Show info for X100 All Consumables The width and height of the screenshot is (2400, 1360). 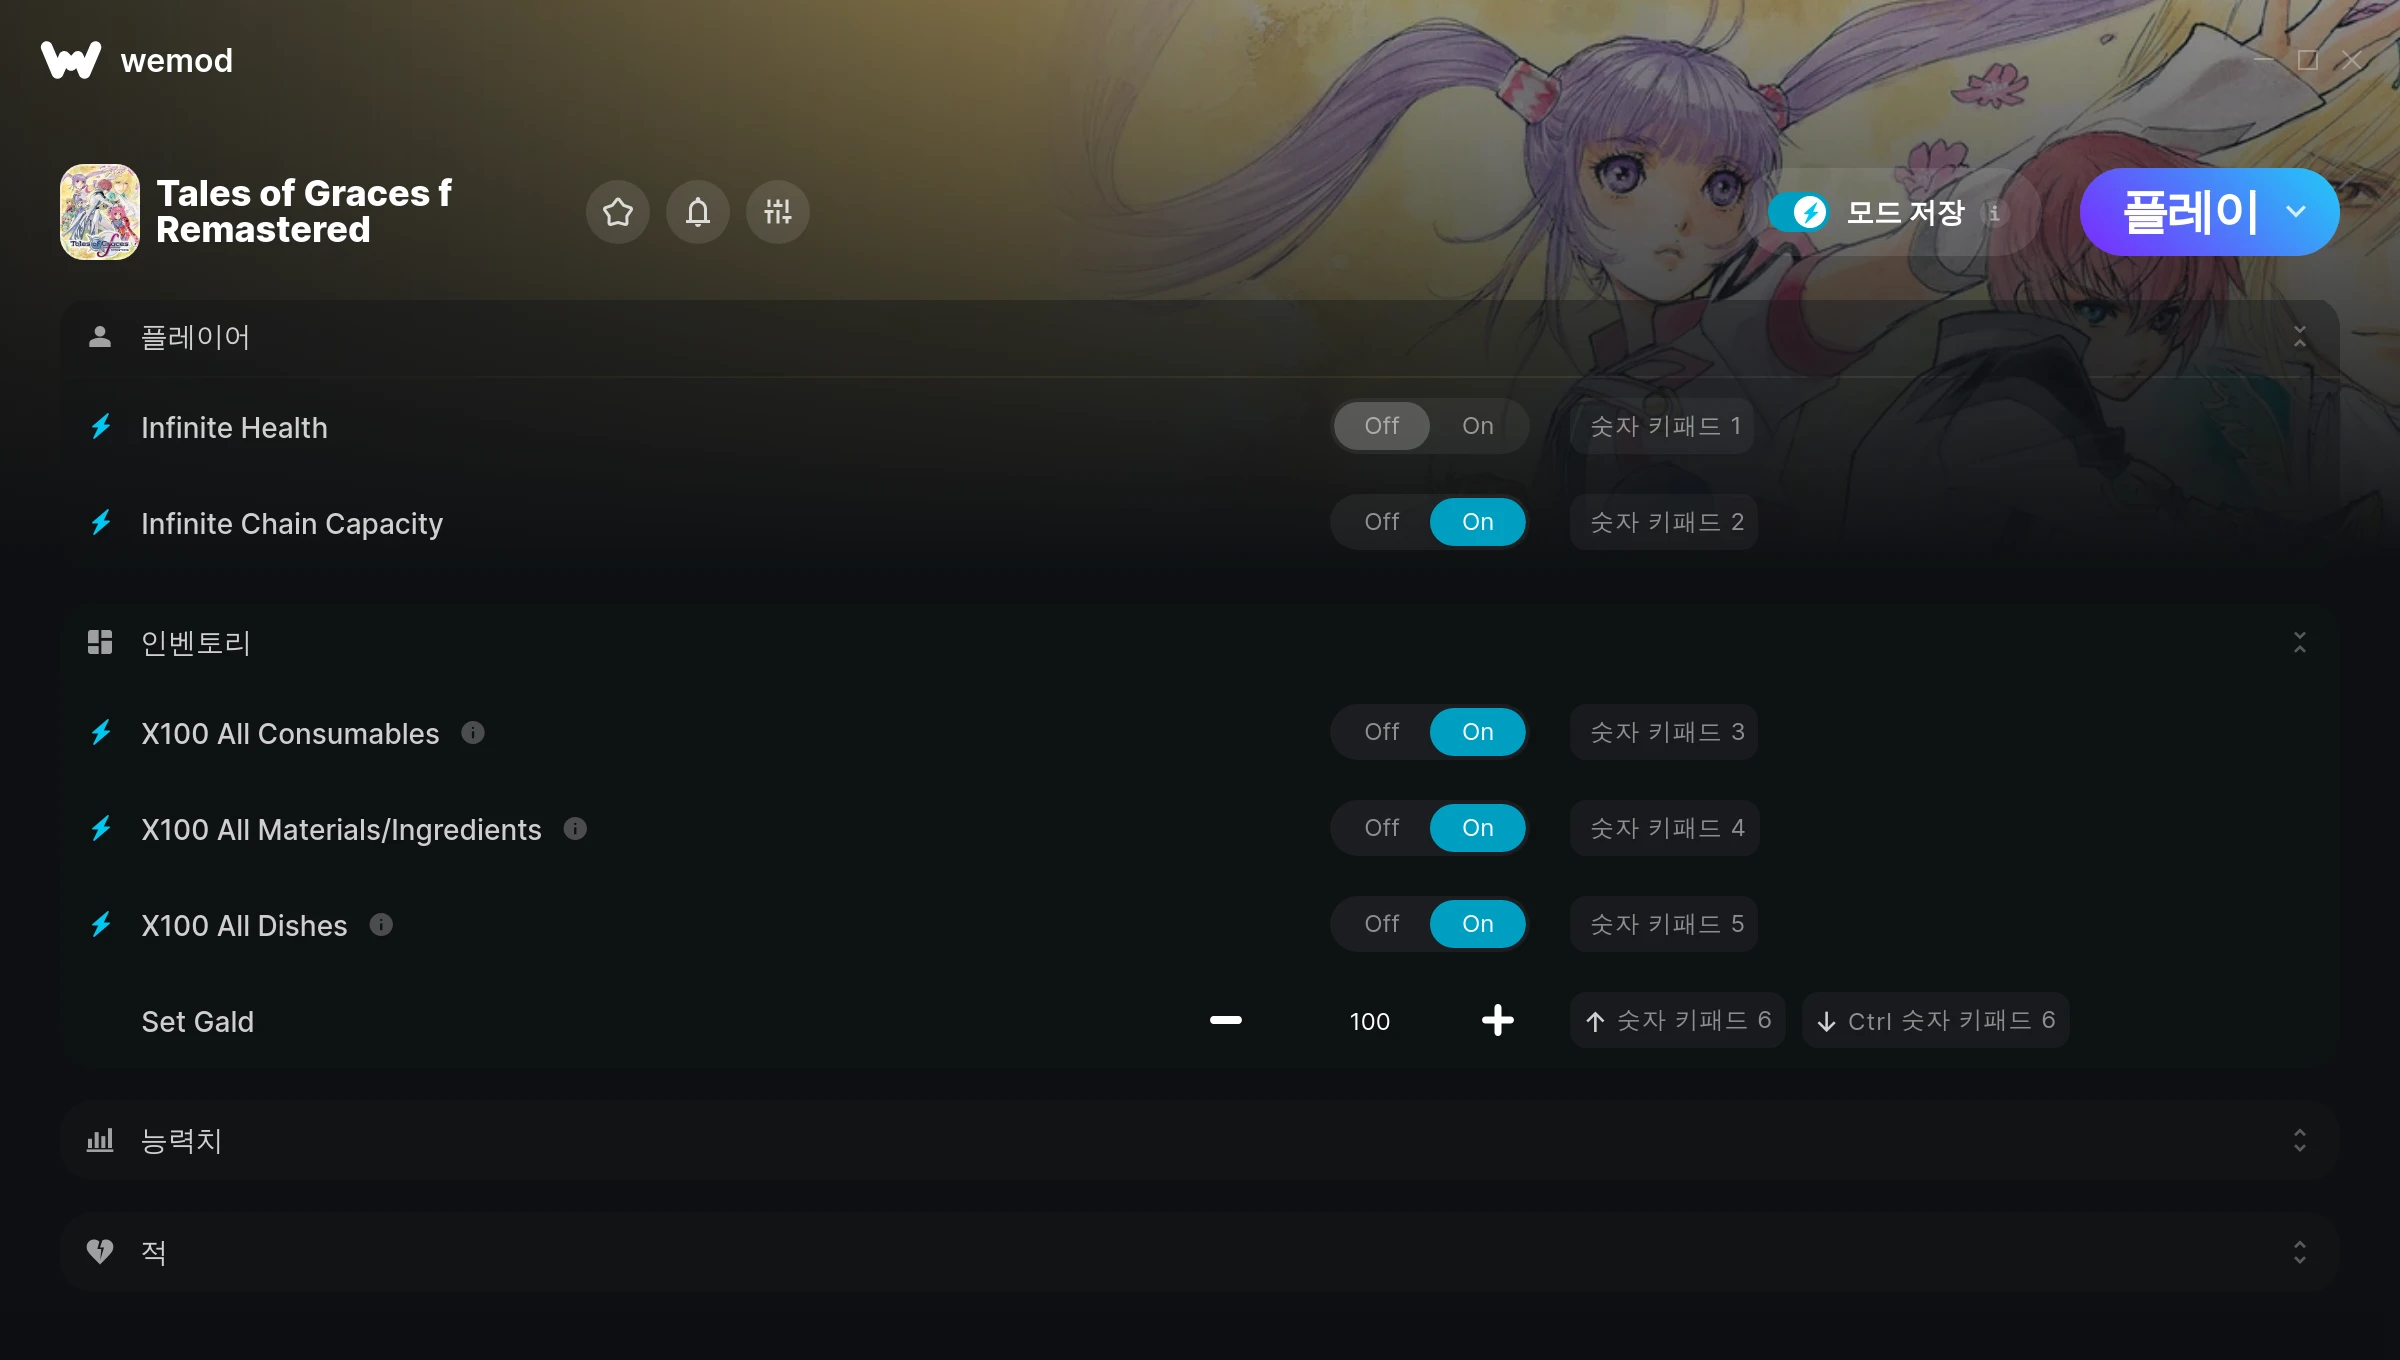(x=473, y=733)
